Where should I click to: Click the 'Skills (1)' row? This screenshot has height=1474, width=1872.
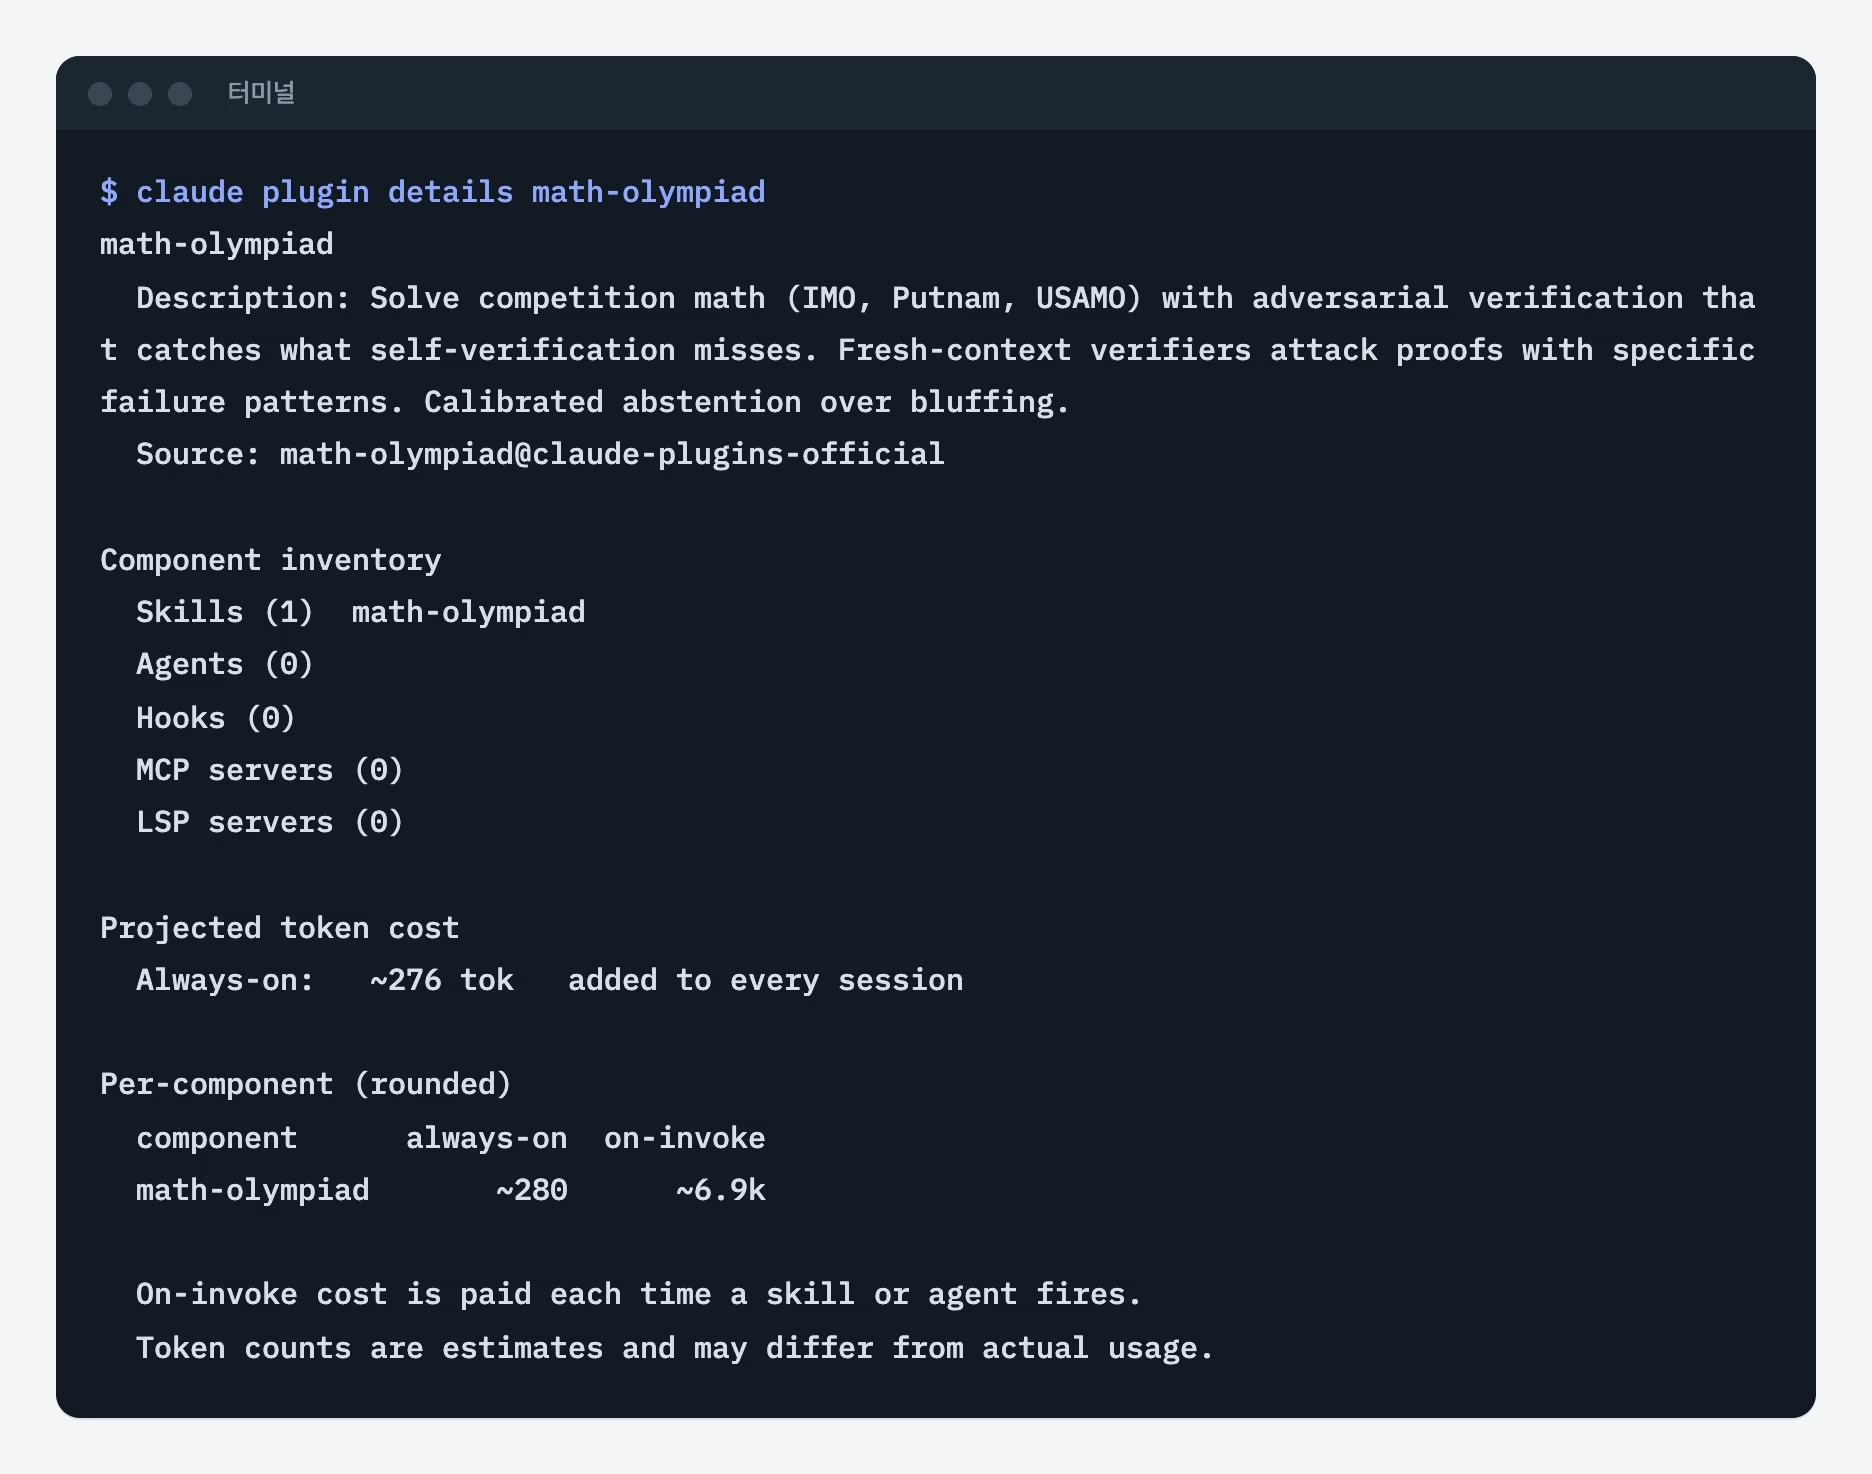point(361,612)
